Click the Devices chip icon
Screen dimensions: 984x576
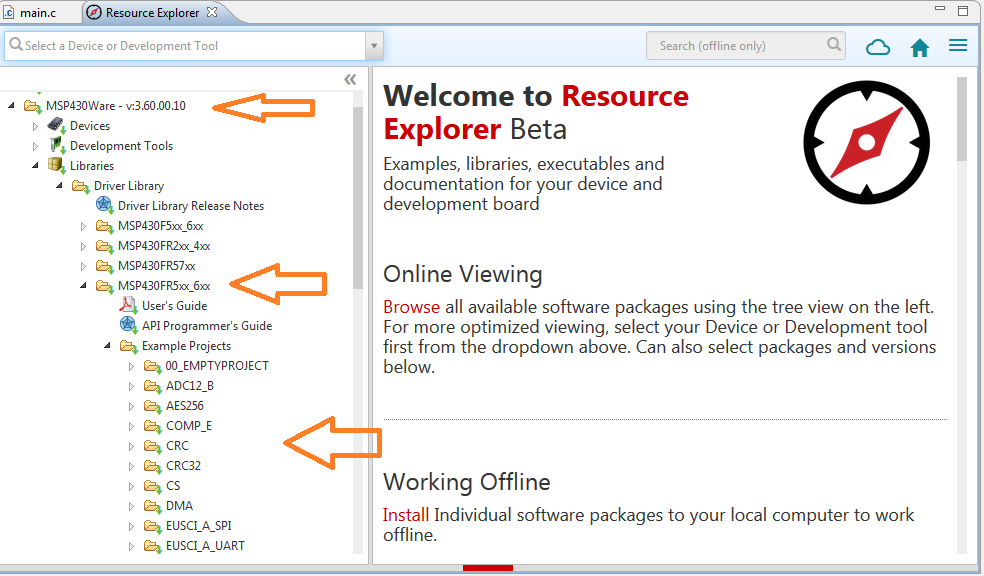56,125
